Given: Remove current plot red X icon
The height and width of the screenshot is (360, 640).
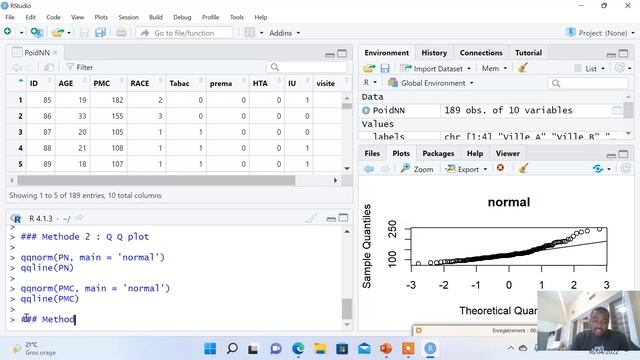Looking at the screenshot, I should [x=500, y=168].
